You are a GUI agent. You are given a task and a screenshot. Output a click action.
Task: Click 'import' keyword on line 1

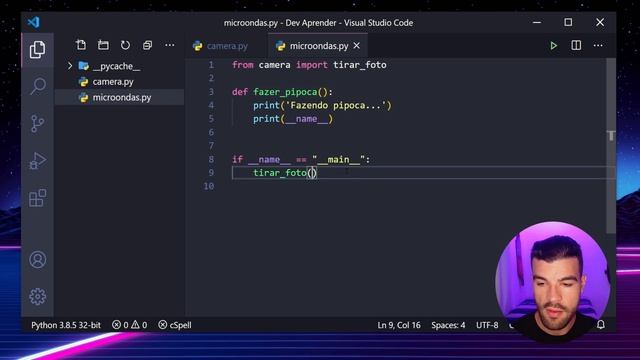coord(311,65)
